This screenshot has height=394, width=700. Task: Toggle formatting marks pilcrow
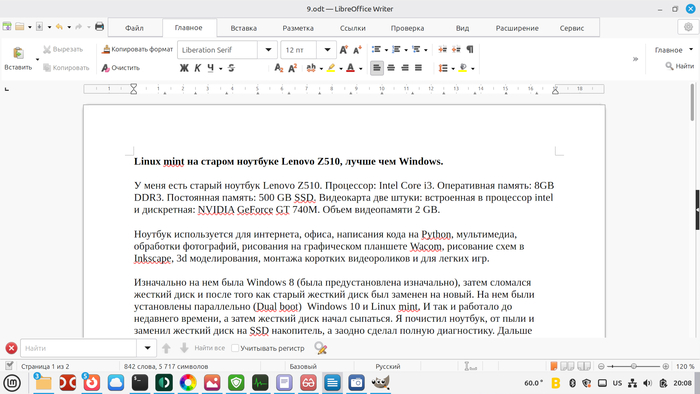point(470,50)
